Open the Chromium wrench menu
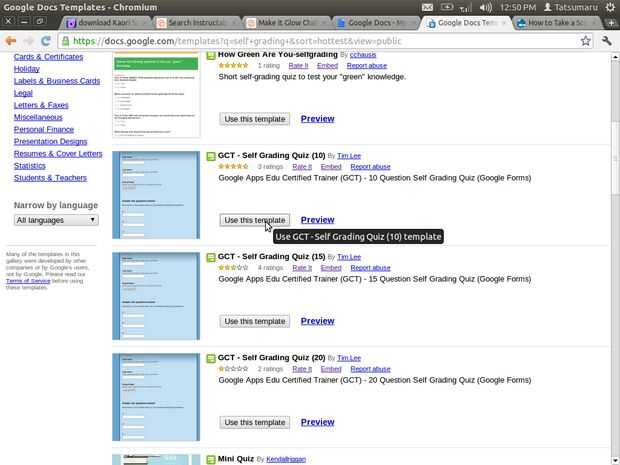Viewport: 620px width, 465px height. pos(607,41)
